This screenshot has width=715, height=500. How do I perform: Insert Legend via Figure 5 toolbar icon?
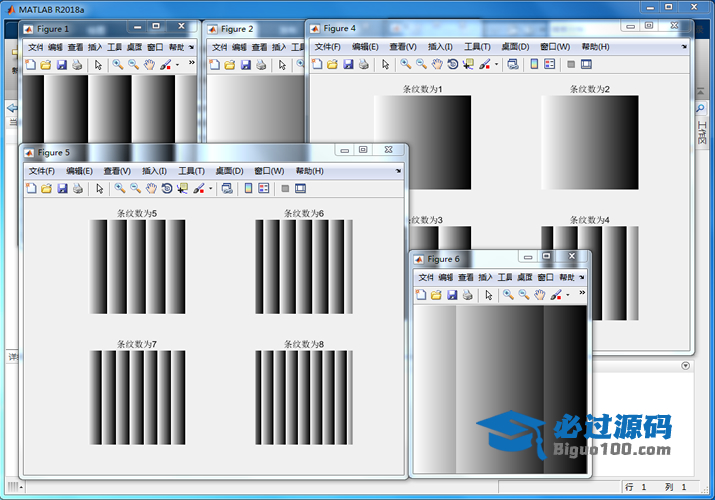pos(264,188)
